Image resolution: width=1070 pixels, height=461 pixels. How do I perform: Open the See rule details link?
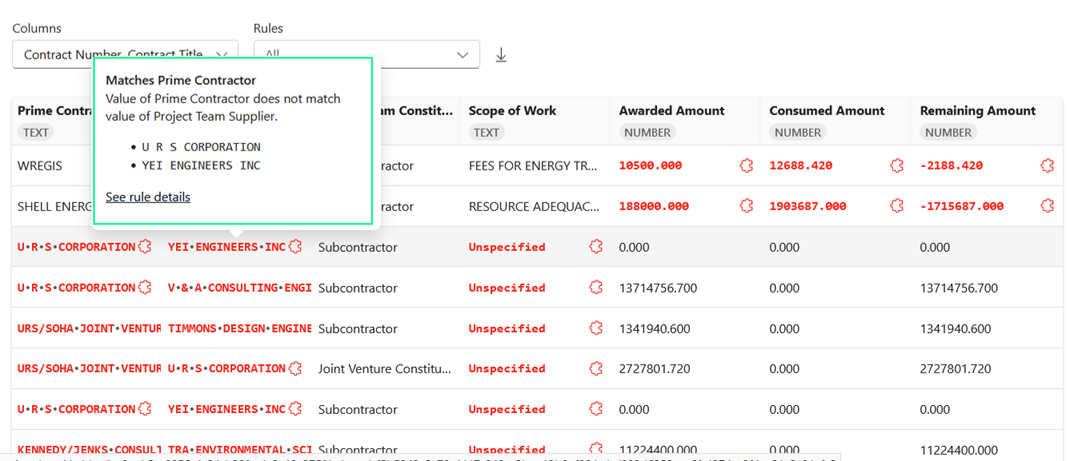tap(148, 197)
